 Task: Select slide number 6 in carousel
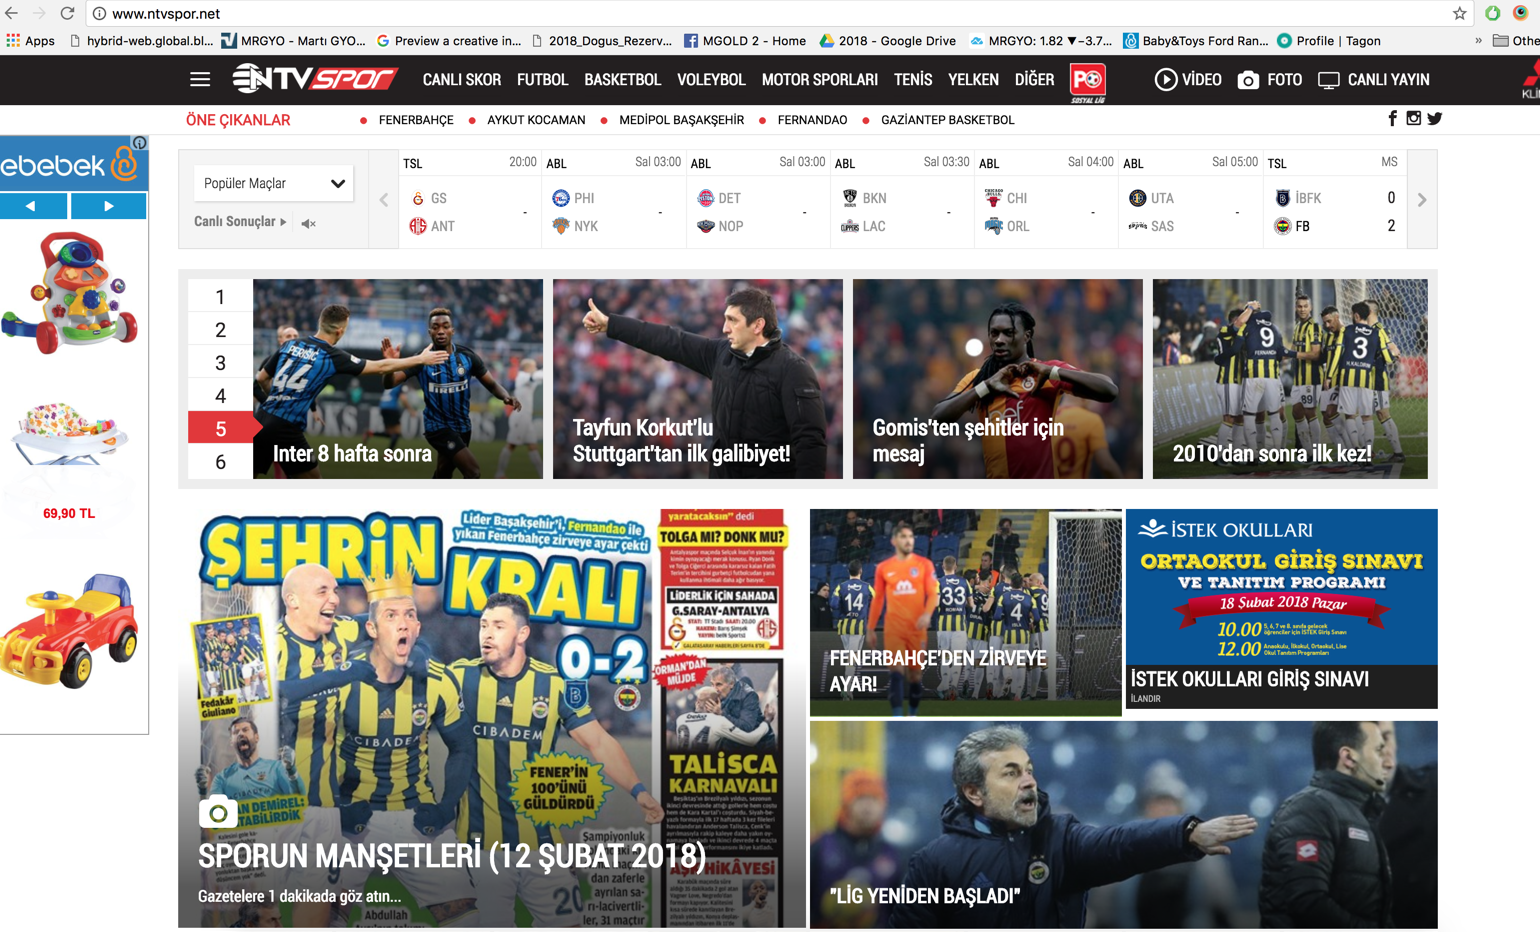[220, 462]
